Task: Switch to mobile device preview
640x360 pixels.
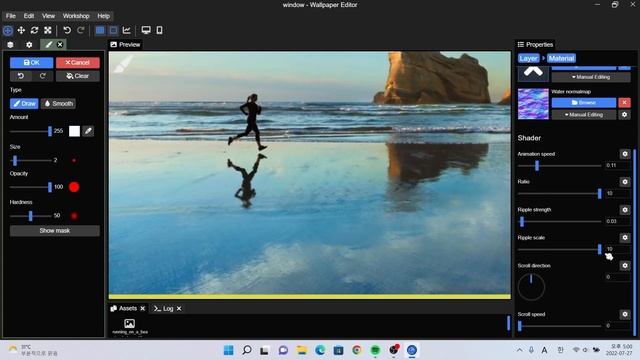Action: point(160,30)
